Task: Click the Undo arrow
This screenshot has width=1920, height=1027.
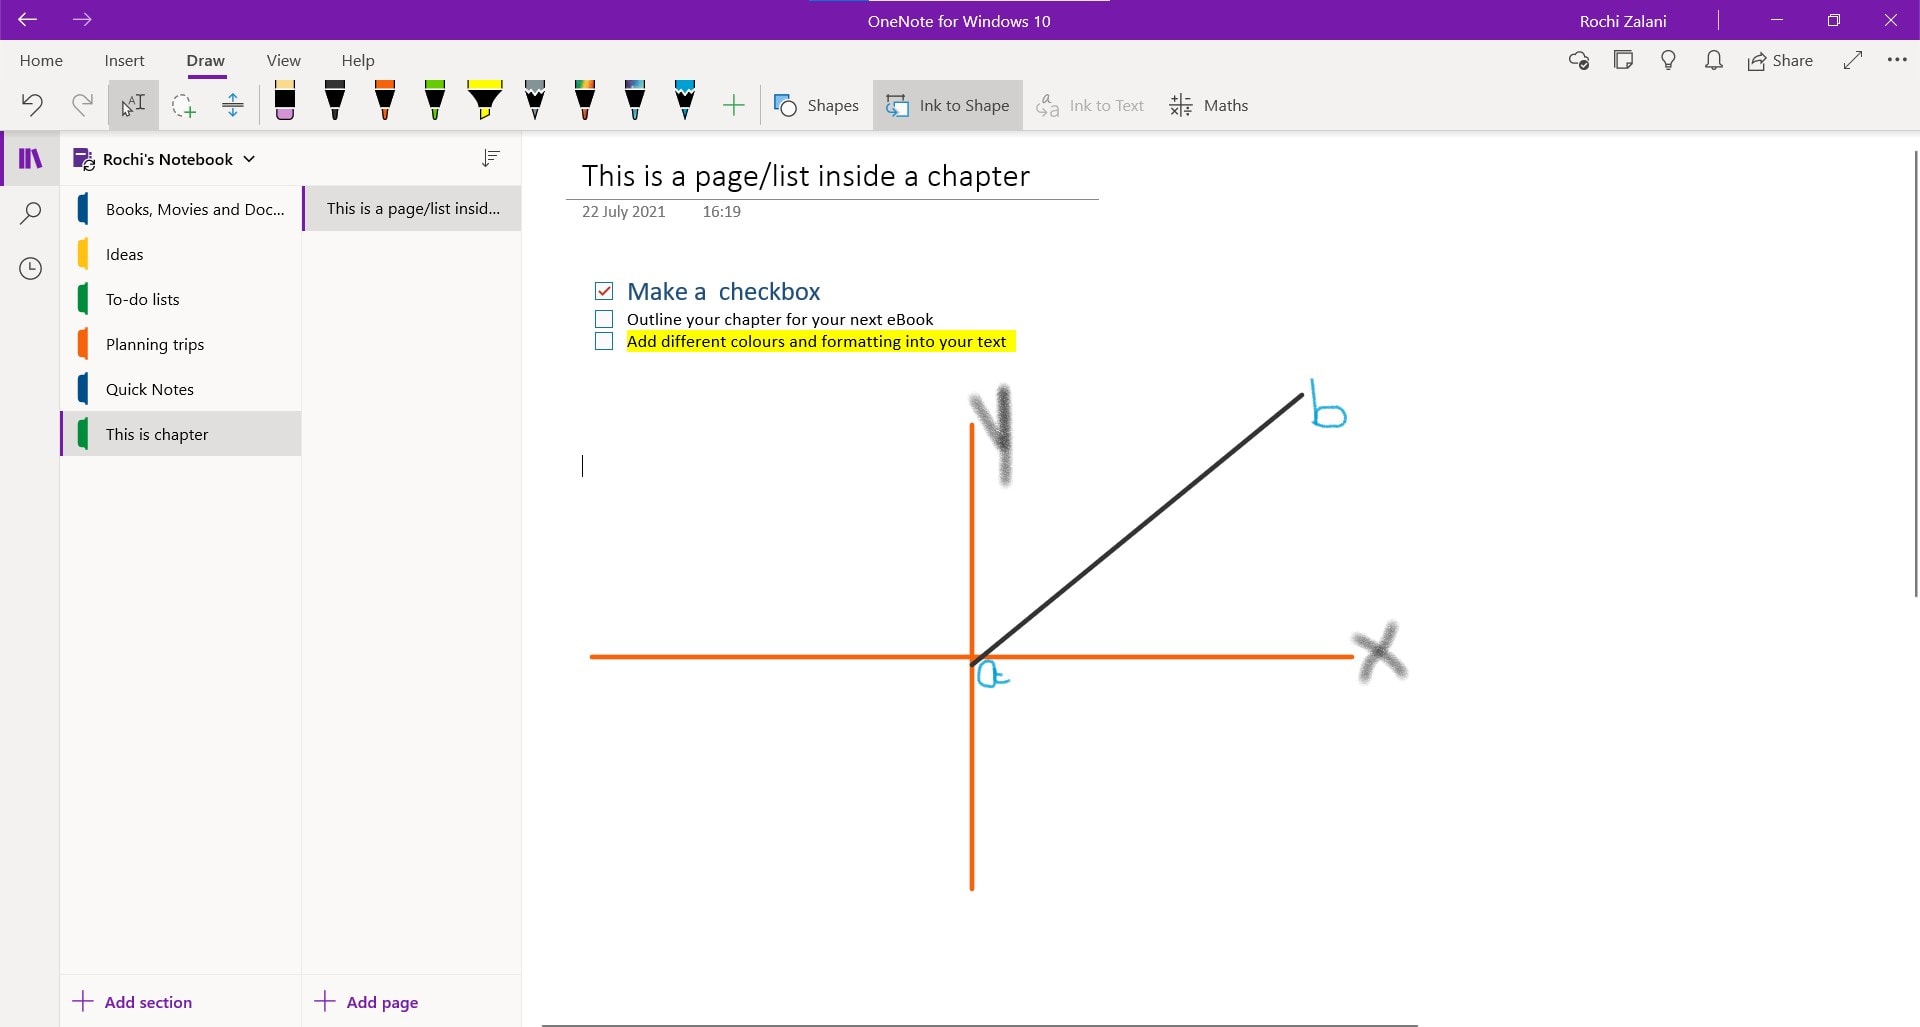Action: coord(32,105)
